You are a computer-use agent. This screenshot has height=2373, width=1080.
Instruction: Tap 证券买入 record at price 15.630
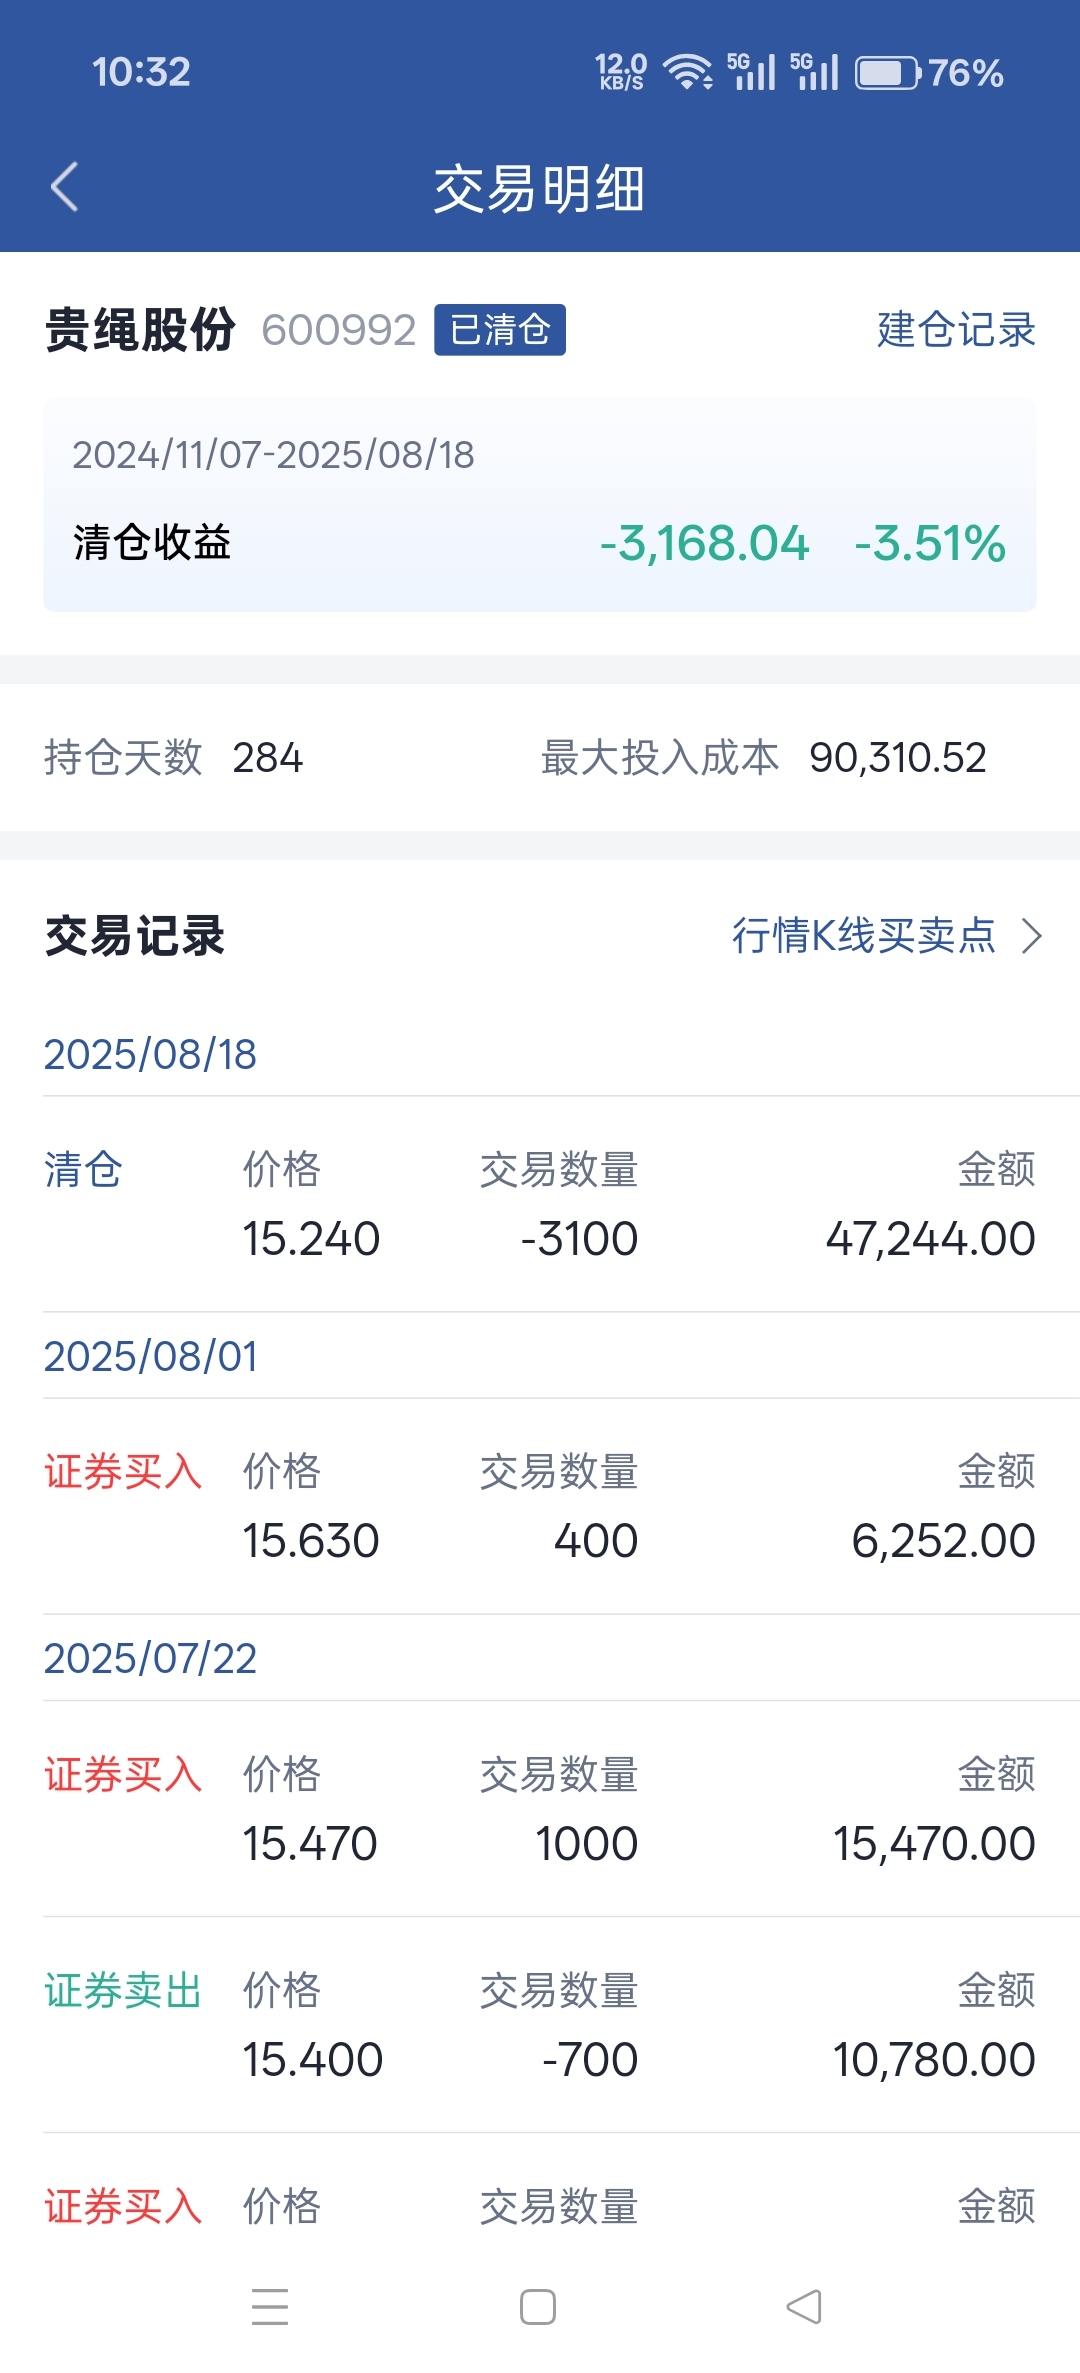coord(540,1507)
